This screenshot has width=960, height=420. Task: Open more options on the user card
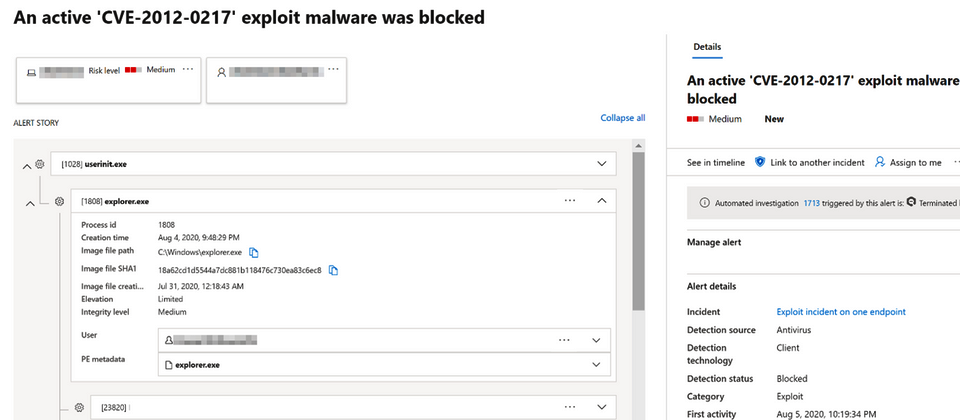click(x=333, y=69)
